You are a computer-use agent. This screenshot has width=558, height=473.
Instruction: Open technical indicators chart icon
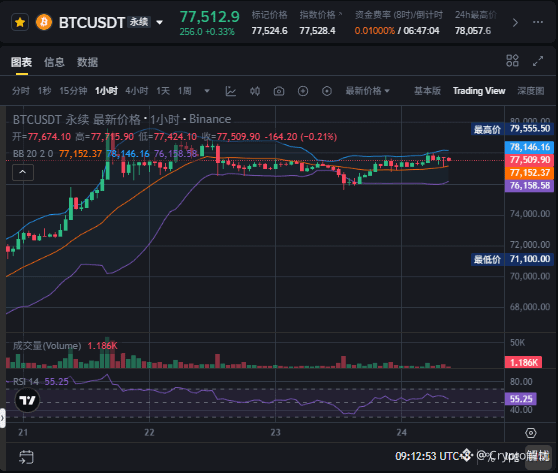coord(231,91)
